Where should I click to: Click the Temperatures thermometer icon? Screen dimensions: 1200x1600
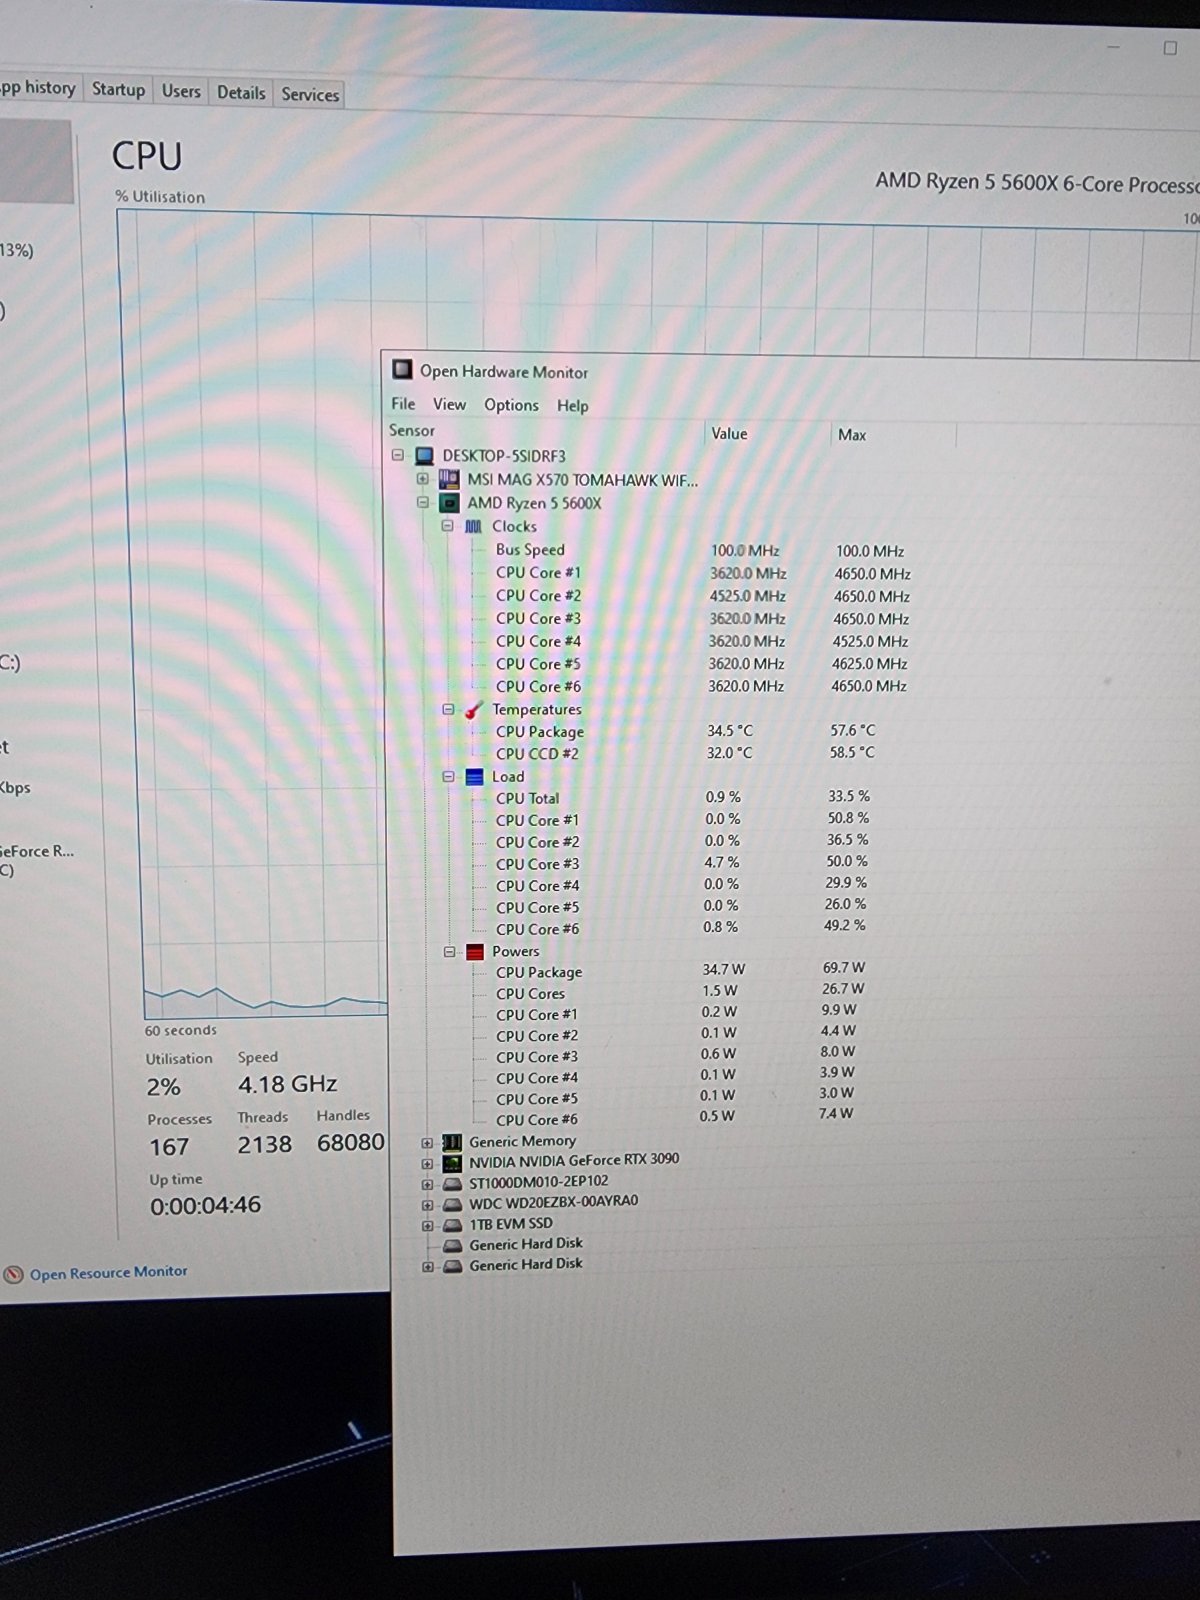pyautogui.click(x=474, y=709)
